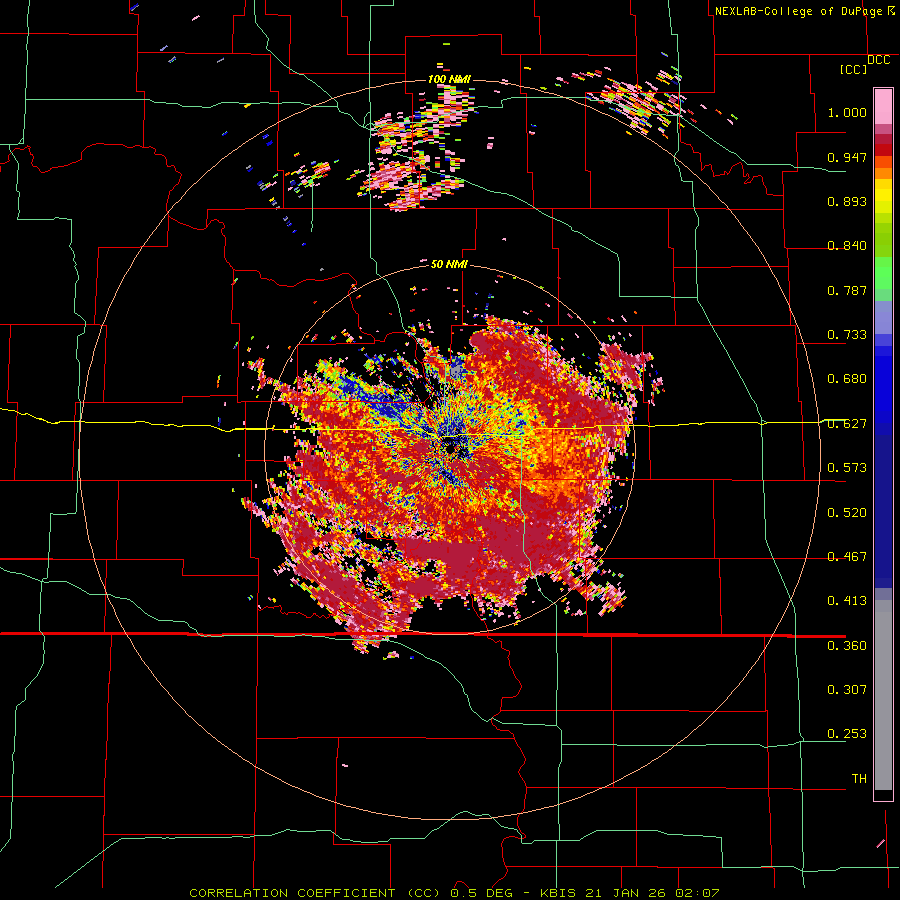Click the 0.840 legend value
The image size is (900, 900).
tap(847, 246)
